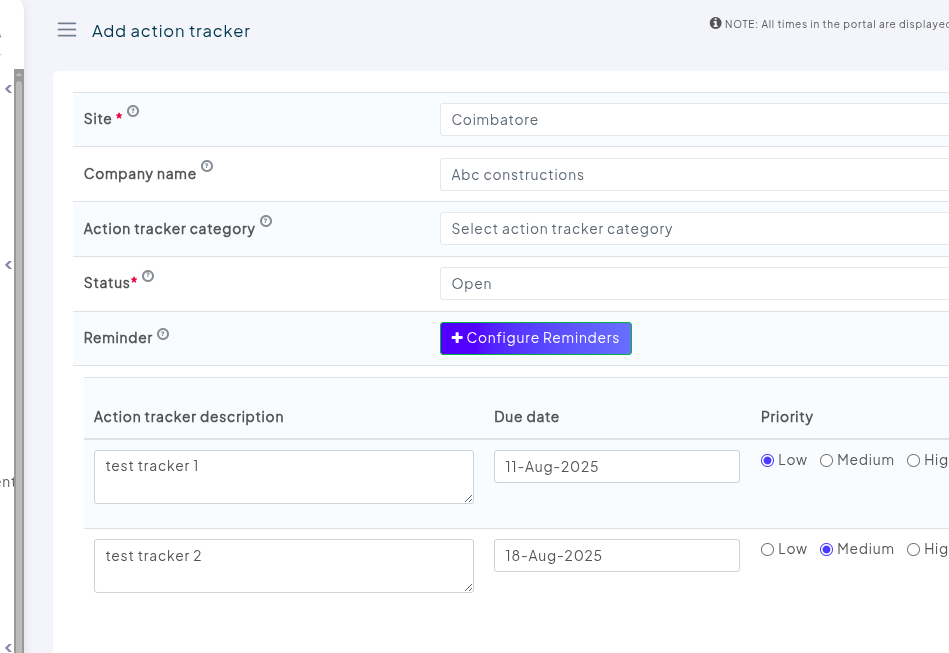The width and height of the screenshot is (949, 653).
Task: Click the Configure Reminders button
Action: 536,338
